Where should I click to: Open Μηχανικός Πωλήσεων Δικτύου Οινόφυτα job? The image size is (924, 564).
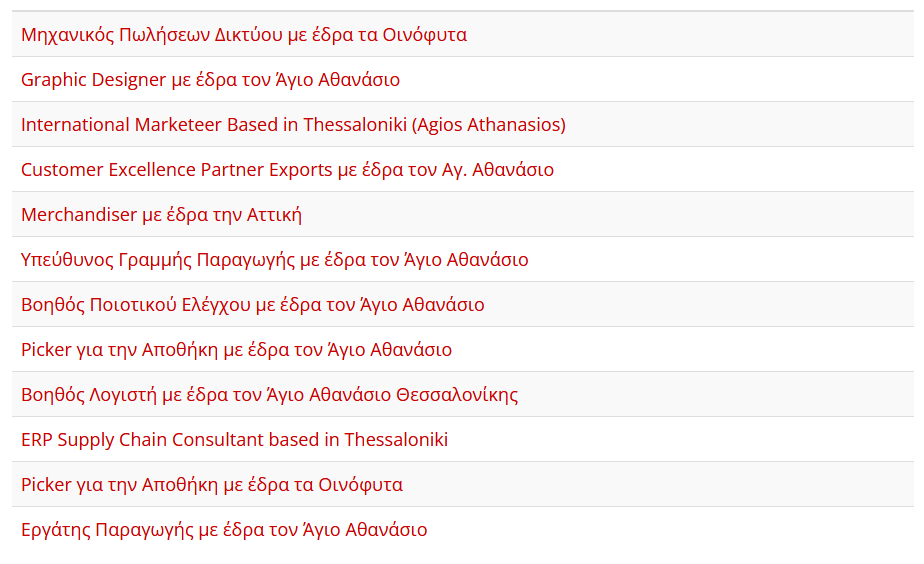point(244,35)
